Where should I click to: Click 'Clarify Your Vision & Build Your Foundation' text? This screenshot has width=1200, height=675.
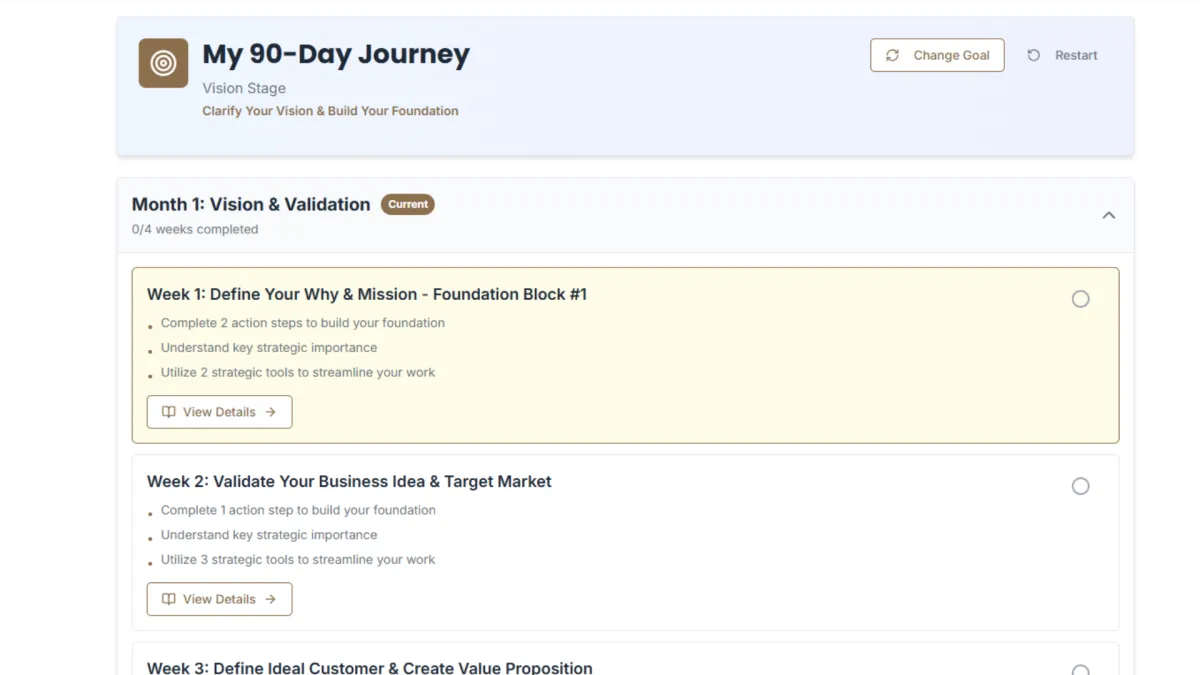pyautogui.click(x=330, y=111)
